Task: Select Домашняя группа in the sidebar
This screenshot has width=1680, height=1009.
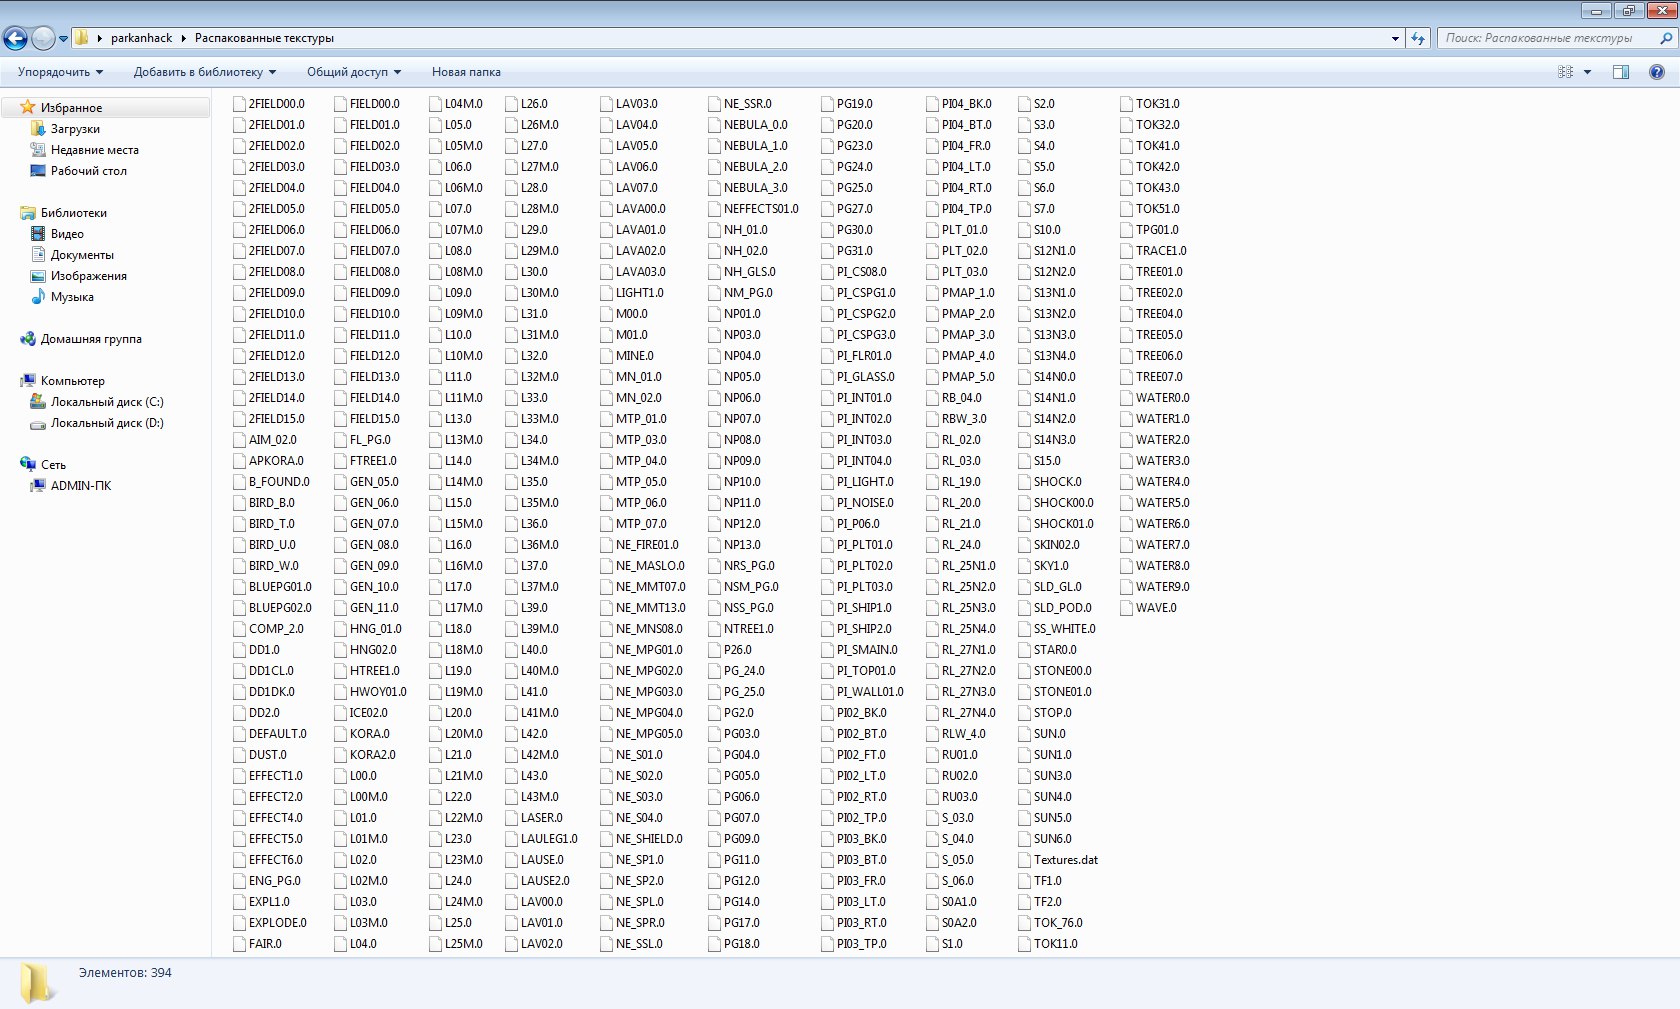Action: [91, 339]
